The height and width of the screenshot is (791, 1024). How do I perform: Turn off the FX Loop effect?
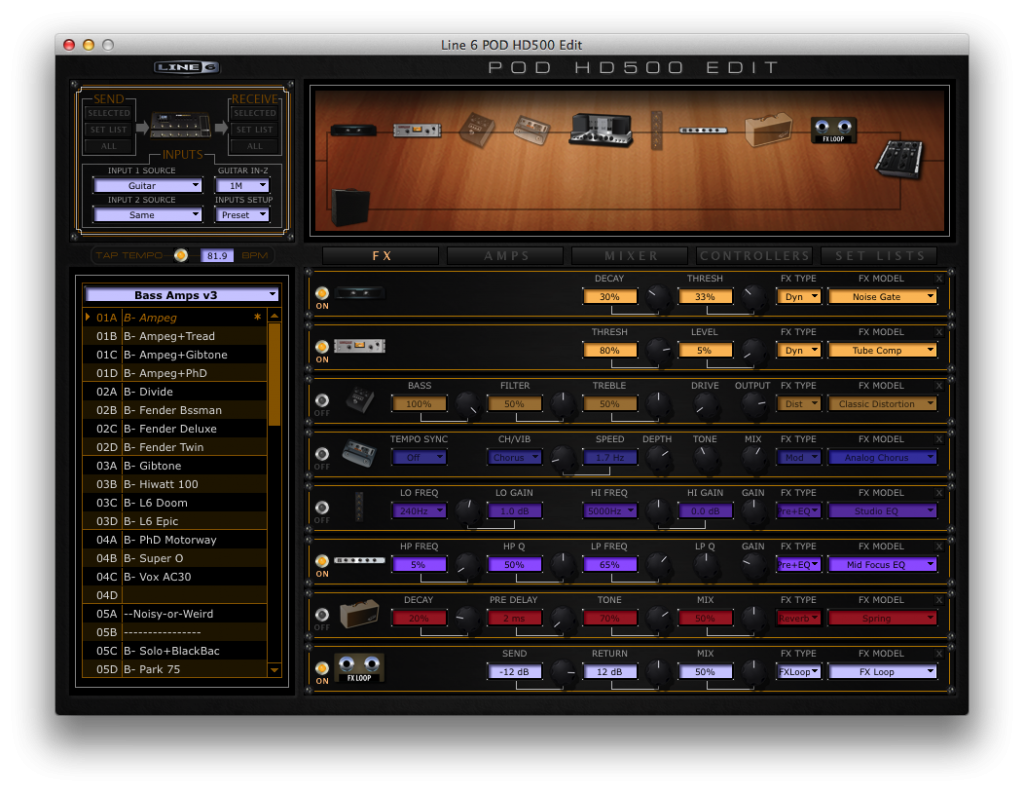point(322,668)
